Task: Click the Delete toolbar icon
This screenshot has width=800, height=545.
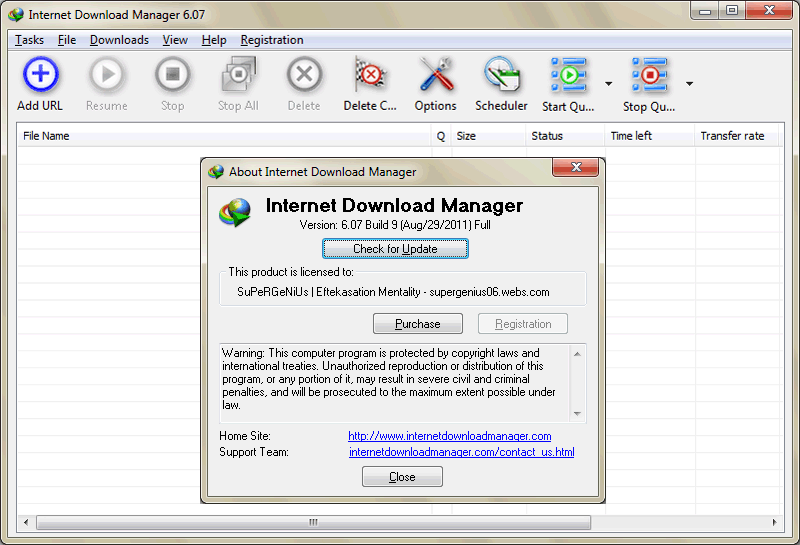Action: click(304, 75)
